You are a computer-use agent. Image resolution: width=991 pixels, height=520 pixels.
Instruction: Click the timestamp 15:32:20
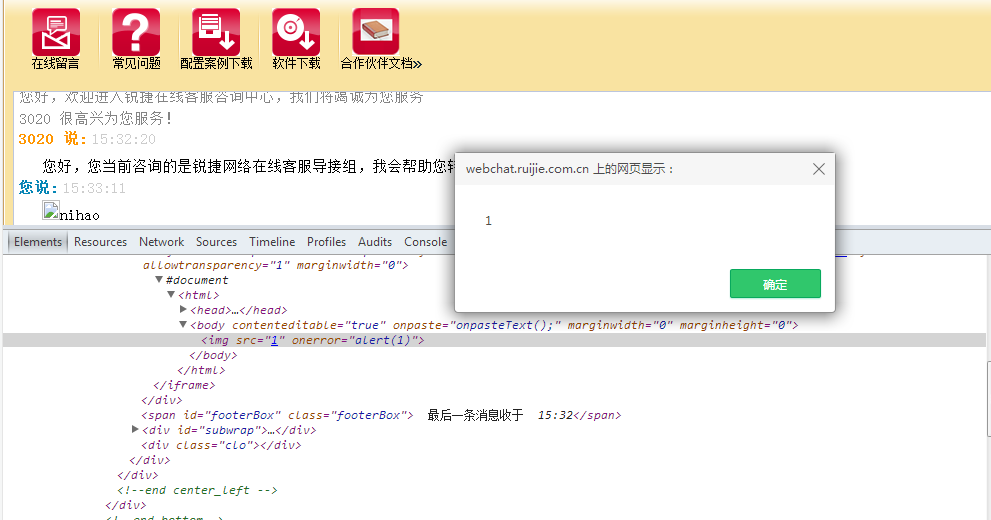click(x=124, y=139)
